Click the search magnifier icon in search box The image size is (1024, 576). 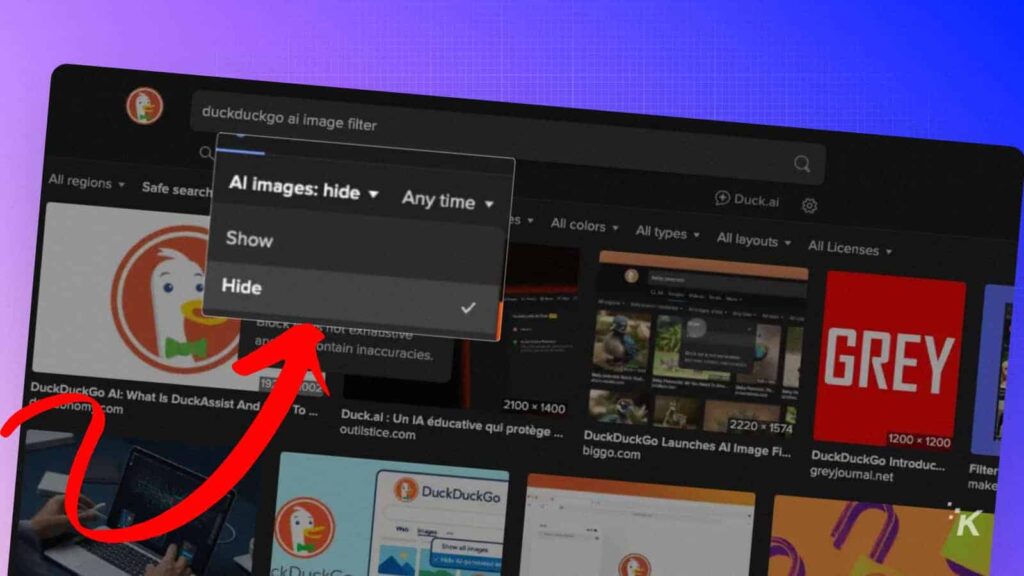802,164
